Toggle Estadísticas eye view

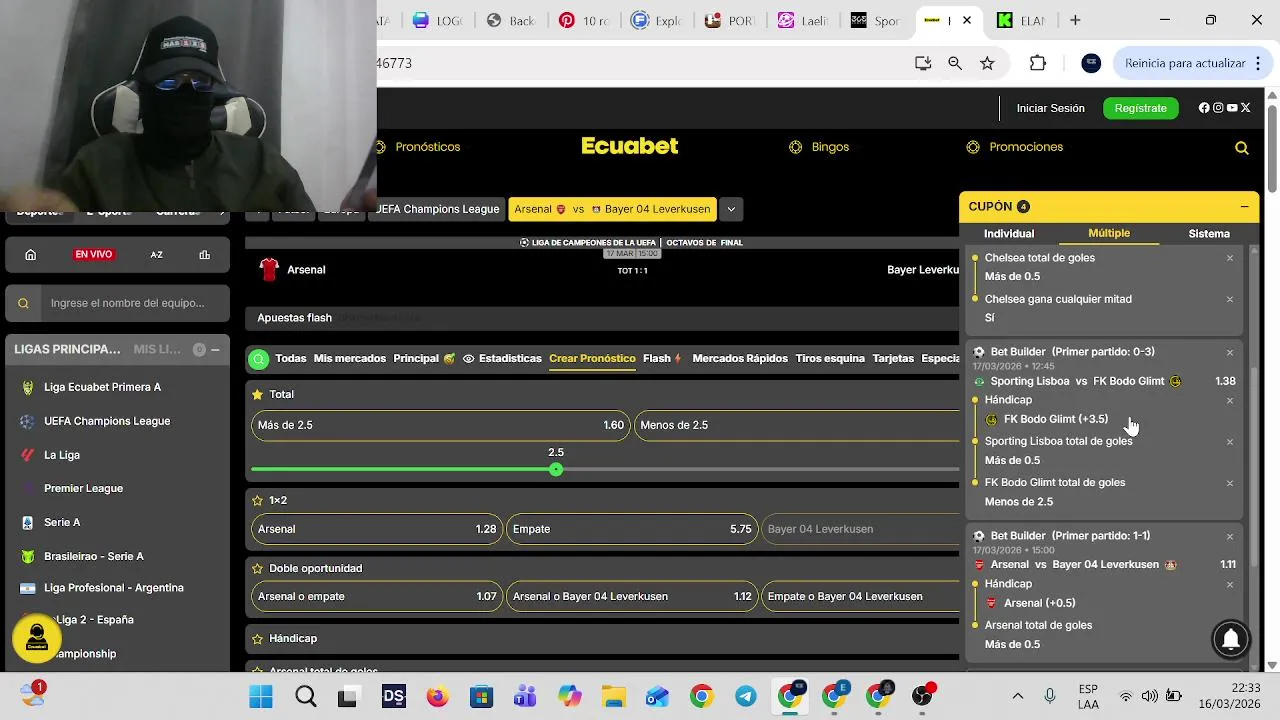pos(468,359)
